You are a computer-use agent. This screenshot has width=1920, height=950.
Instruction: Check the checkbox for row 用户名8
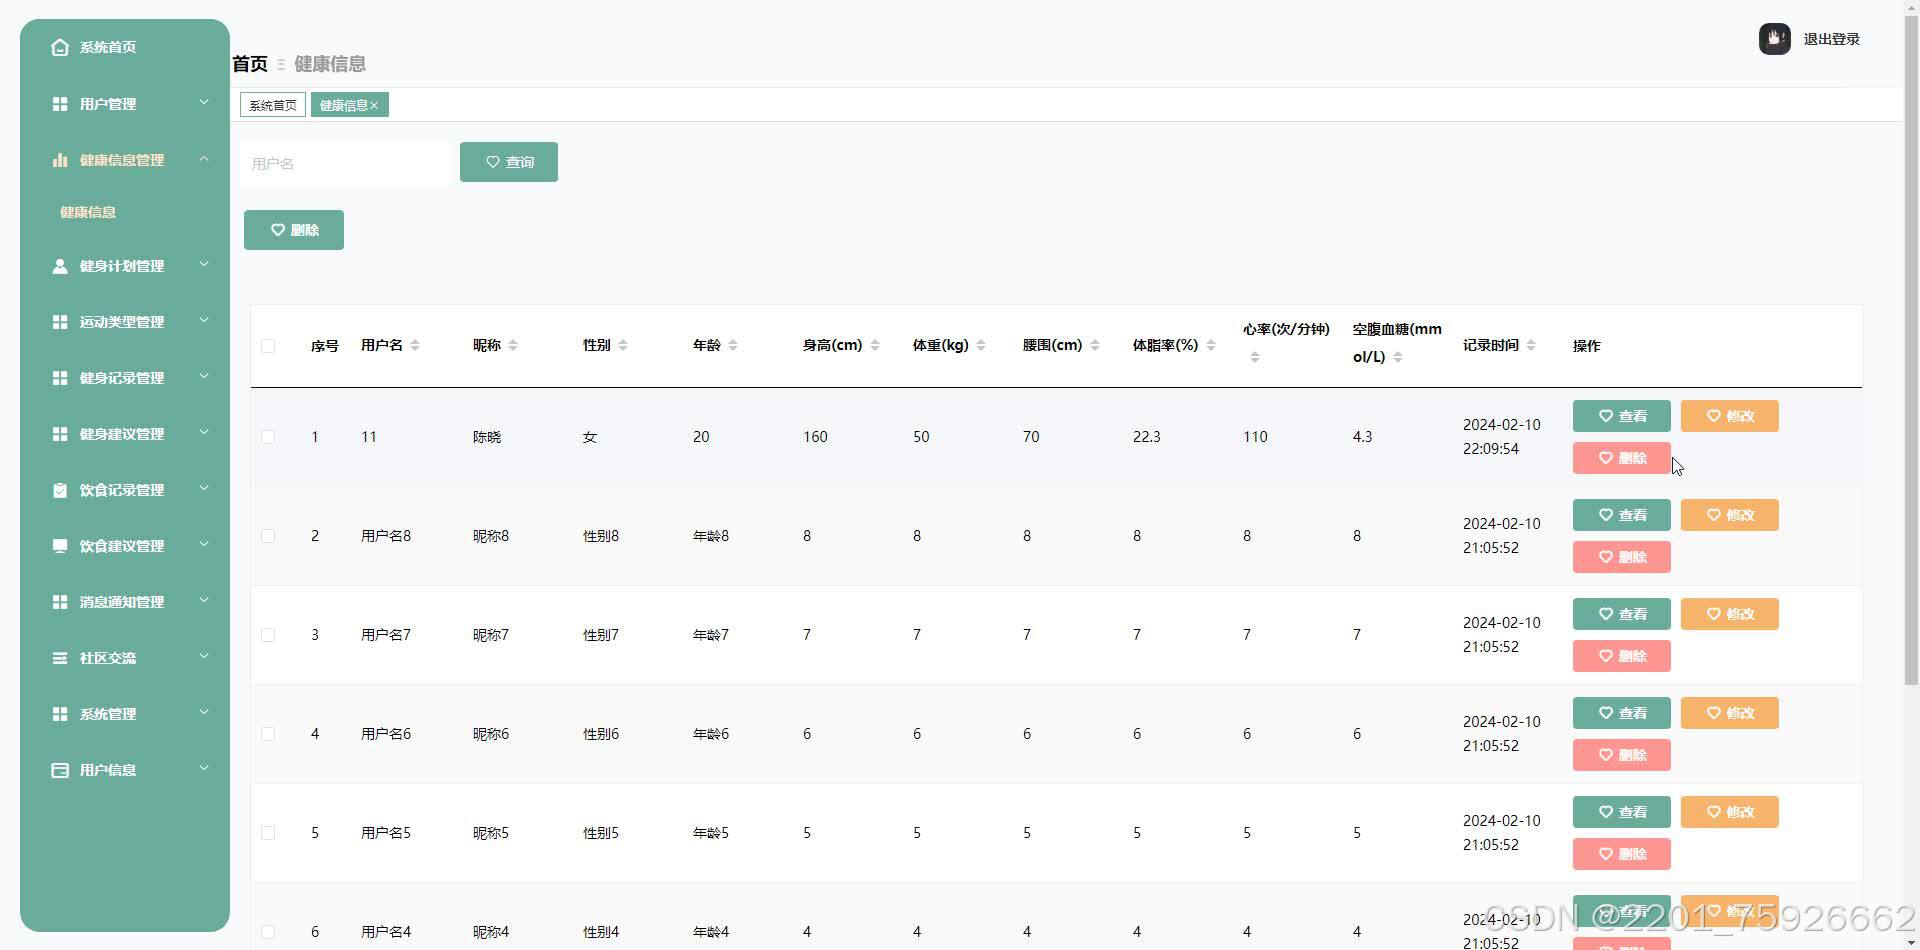[268, 536]
